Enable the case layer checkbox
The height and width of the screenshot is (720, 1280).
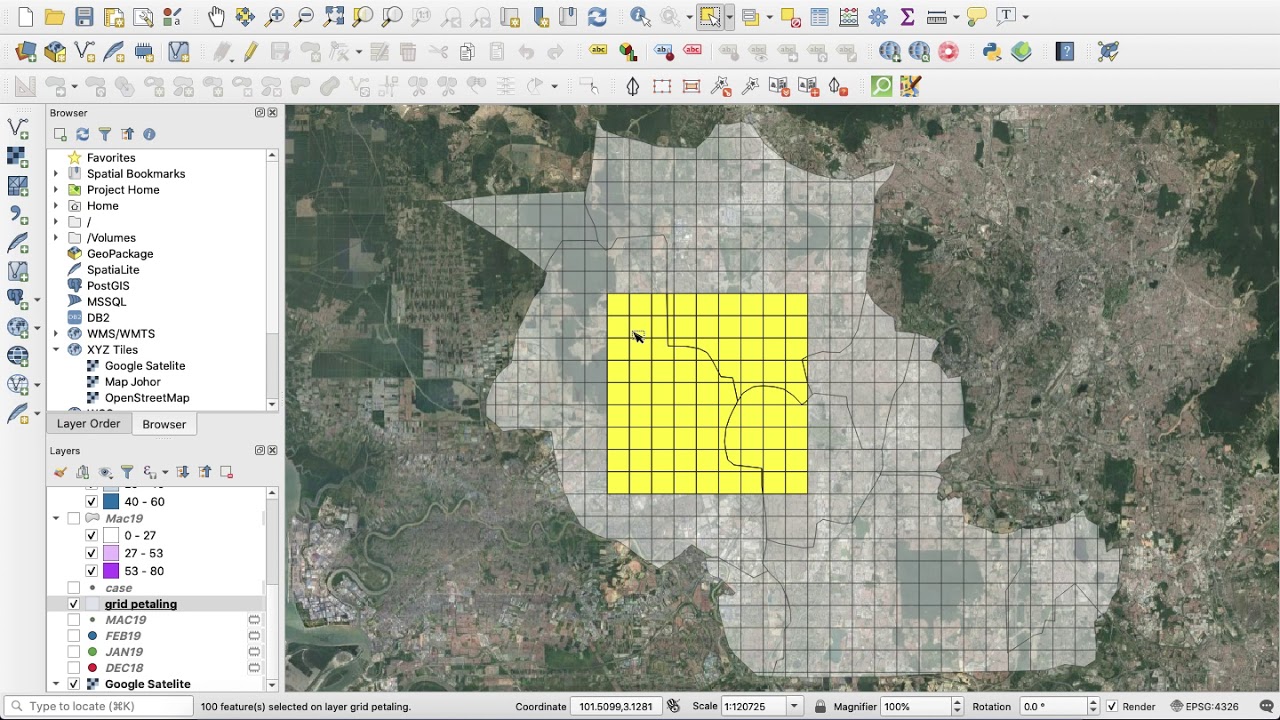[73, 588]
